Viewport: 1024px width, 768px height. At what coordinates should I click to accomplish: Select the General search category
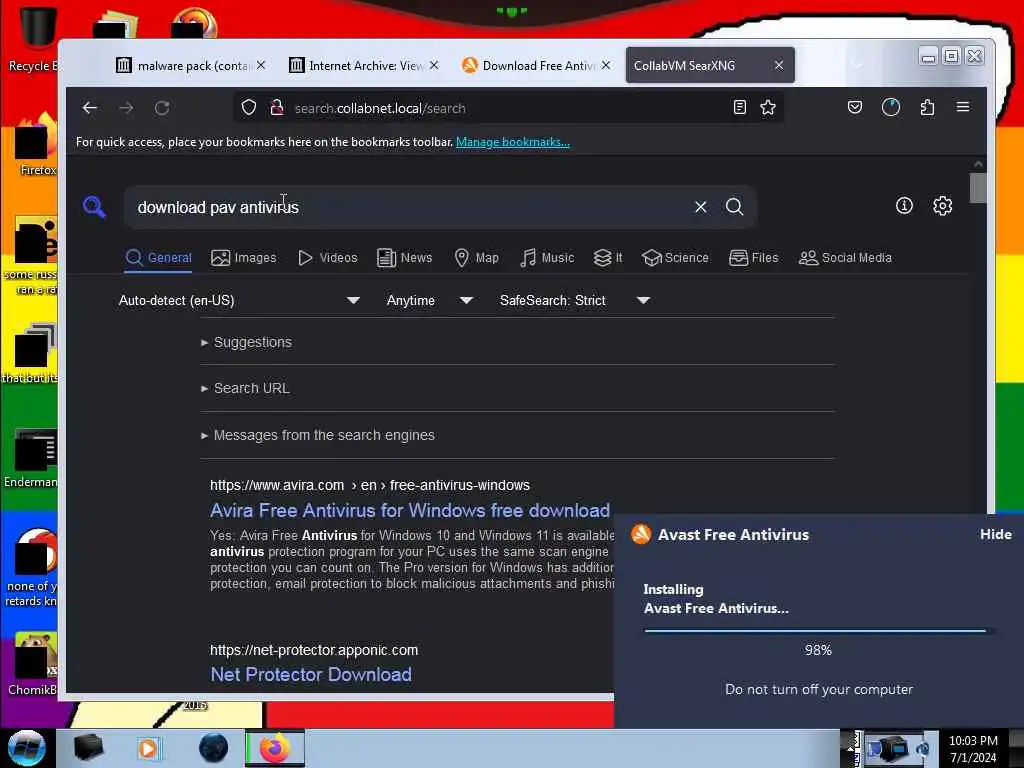point(159,258)
